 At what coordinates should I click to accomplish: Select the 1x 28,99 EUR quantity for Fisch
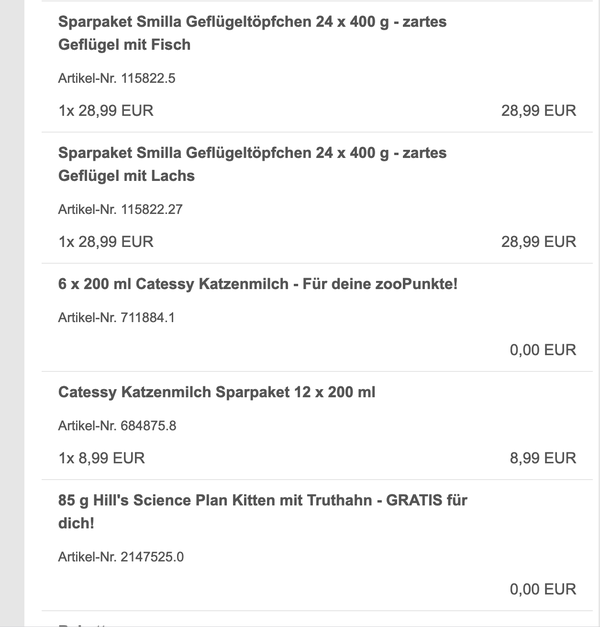(106, 111)
